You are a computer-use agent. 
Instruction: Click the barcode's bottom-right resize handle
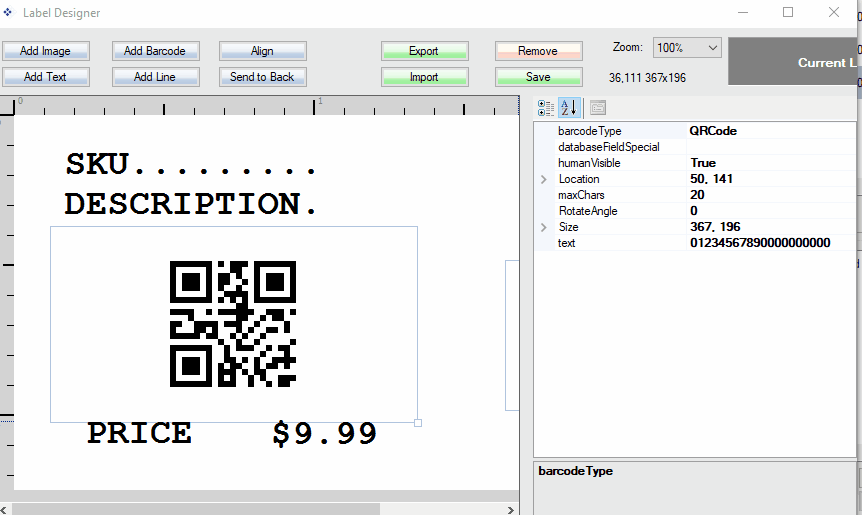click(418, 423)
